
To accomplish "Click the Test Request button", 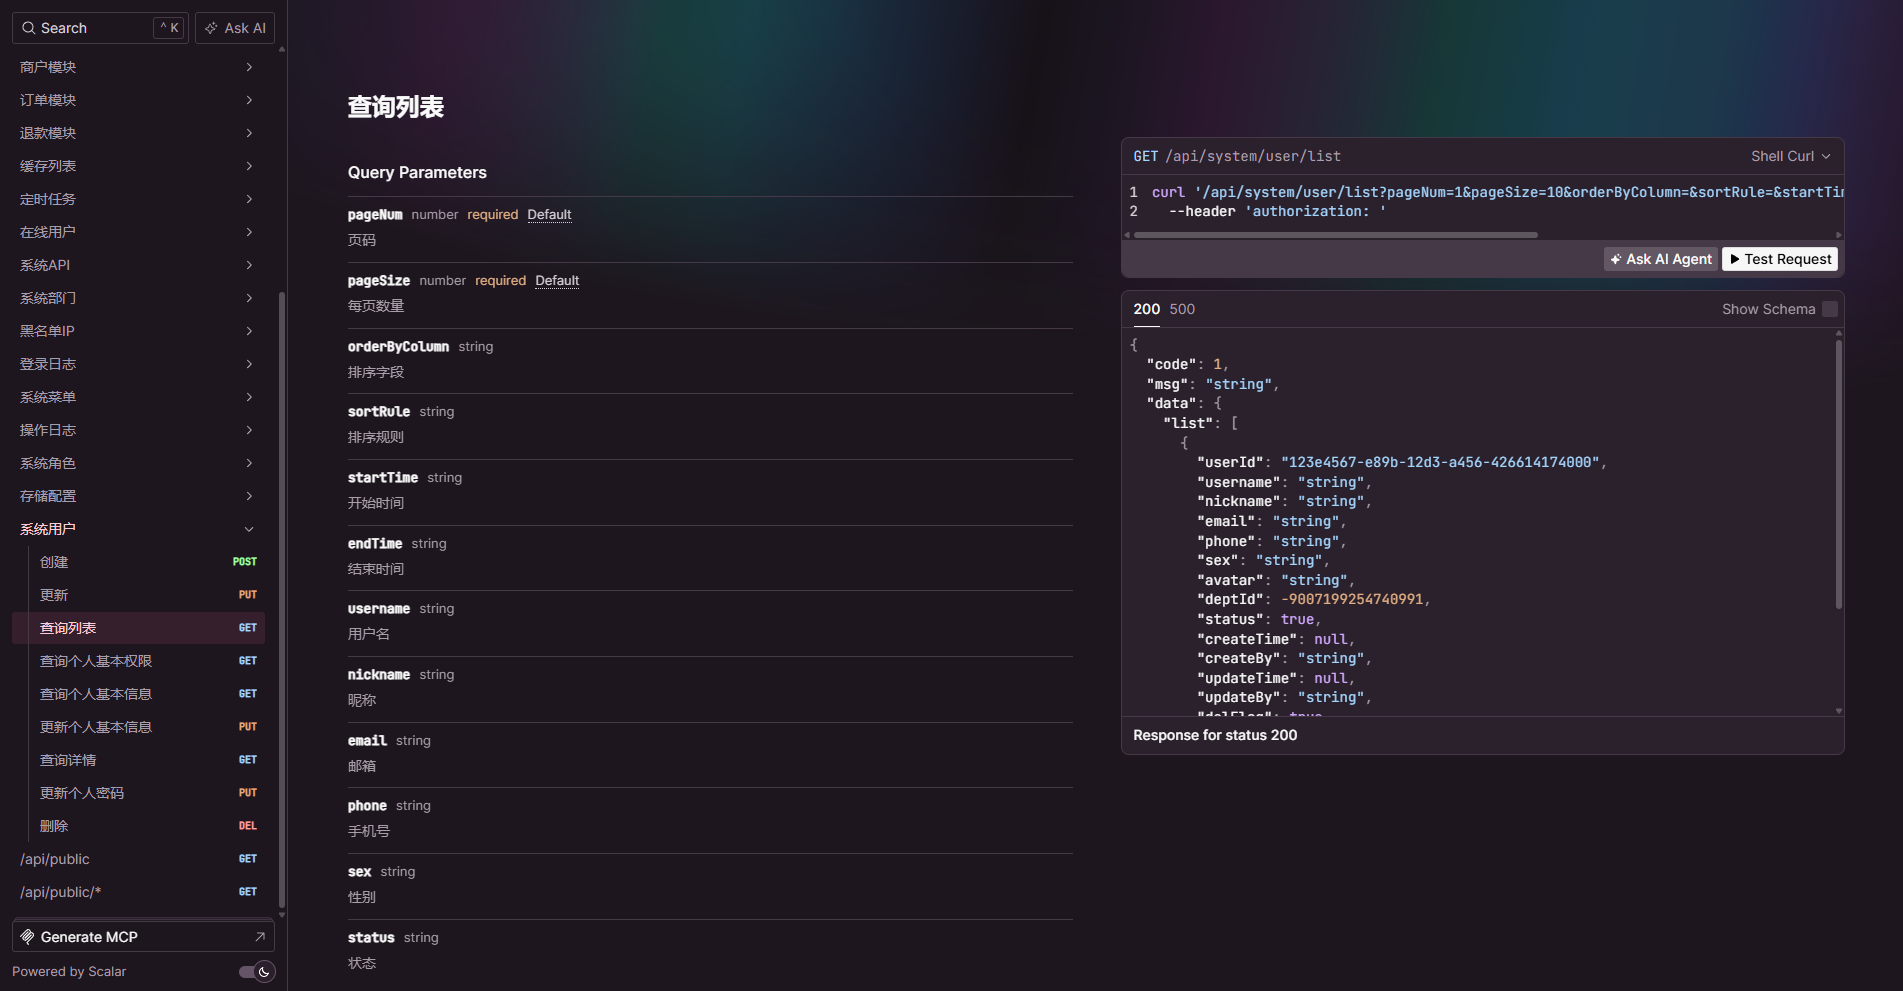I will coord(1780,259).
